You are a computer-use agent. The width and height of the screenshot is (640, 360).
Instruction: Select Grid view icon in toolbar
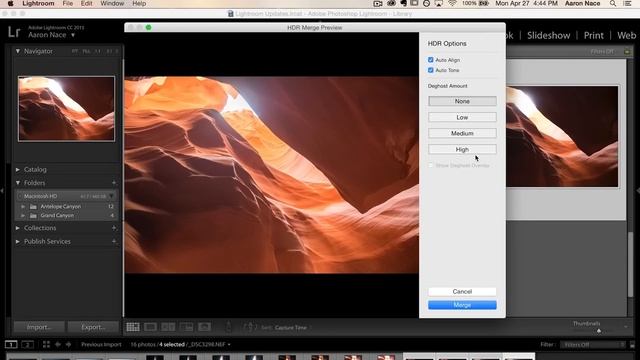click(133, 327)
